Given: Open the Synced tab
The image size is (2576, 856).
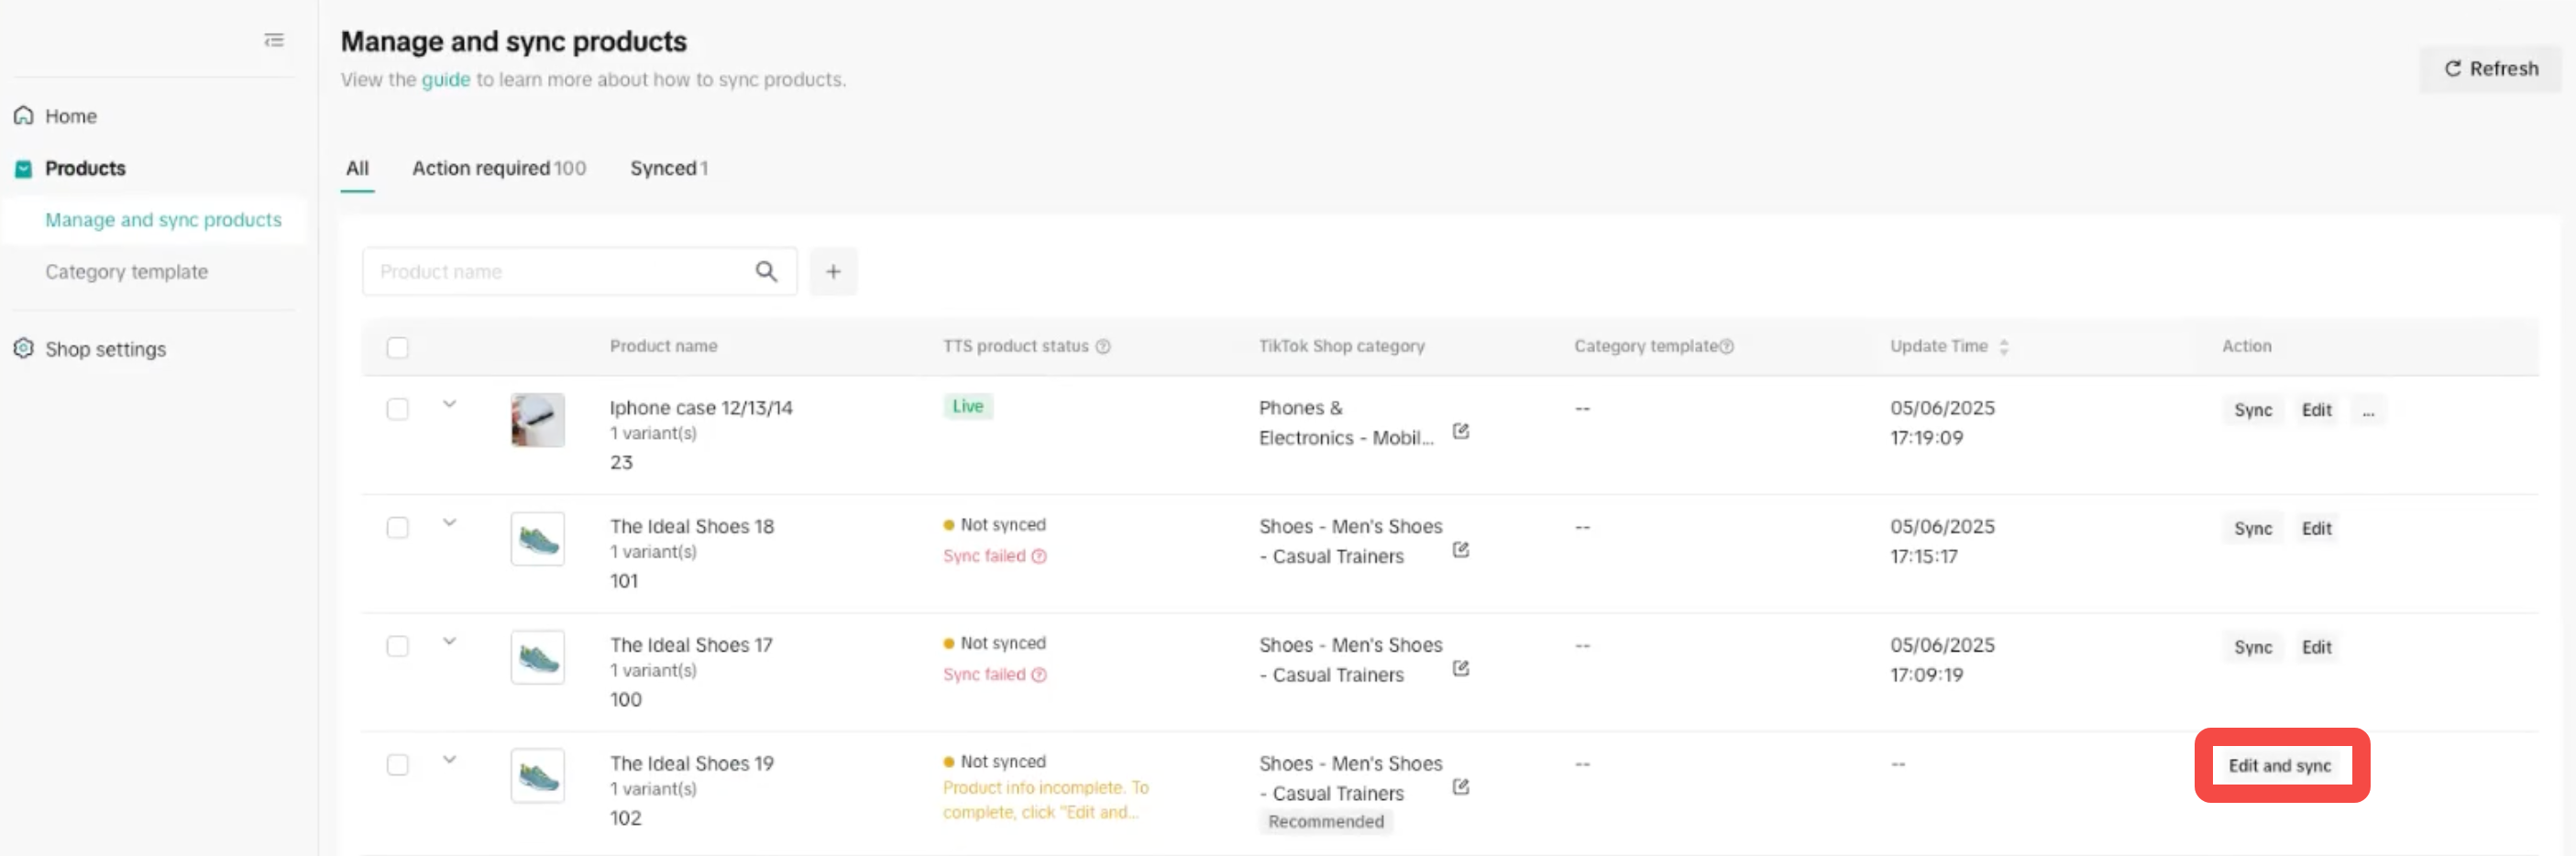Looking at the screenshot, I should 668,168.
